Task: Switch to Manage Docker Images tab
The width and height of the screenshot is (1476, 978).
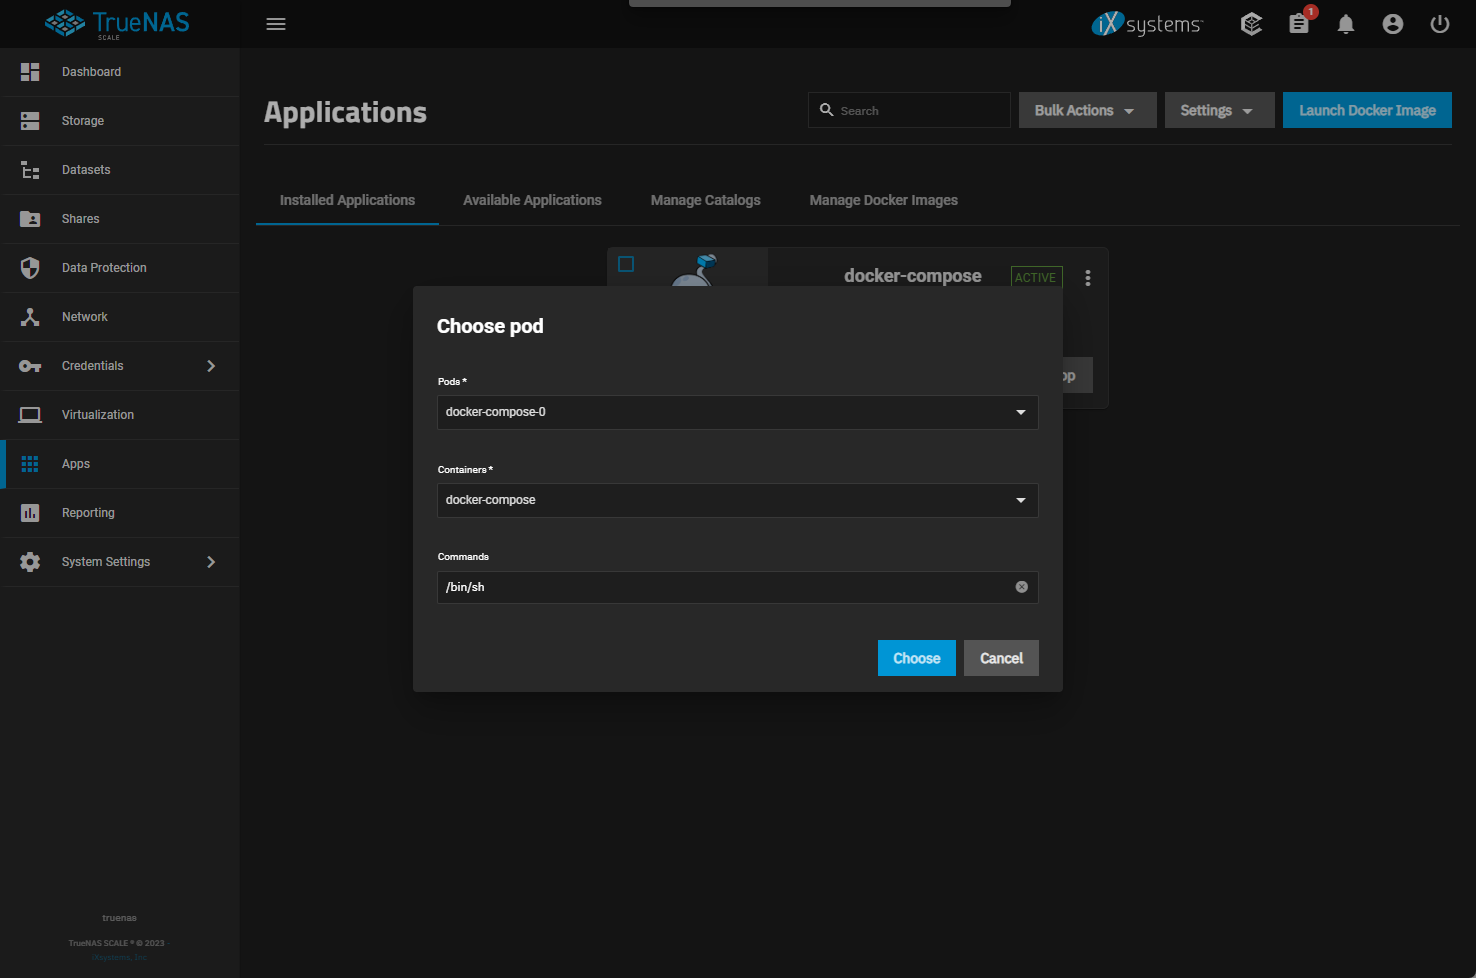Action: pyautogui.click(x=884, y=200)
